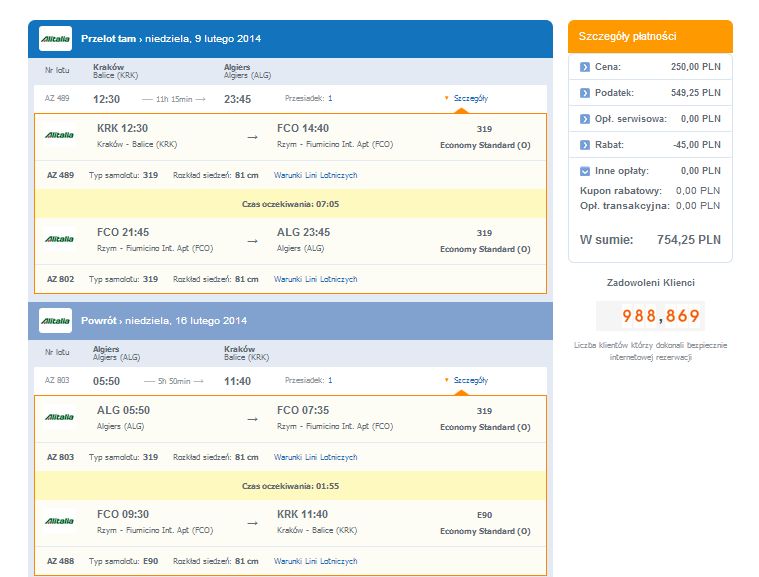
Task: Click Przelot tam niedziela, 9 lutego 2014 heading
Action: click(171, 39)
